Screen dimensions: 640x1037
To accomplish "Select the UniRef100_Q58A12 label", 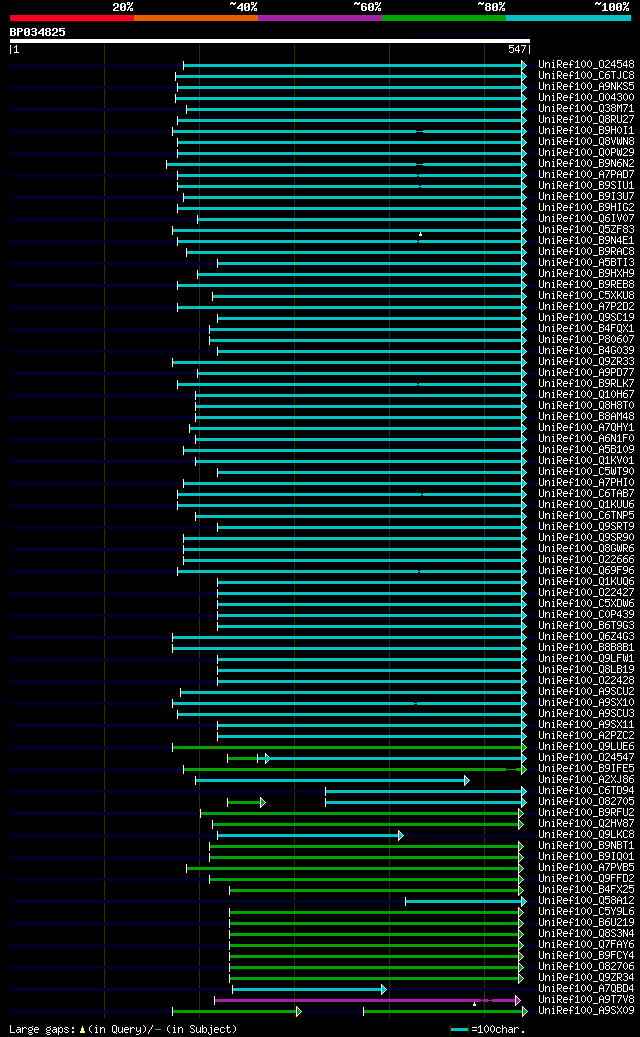I will (586, 901).
